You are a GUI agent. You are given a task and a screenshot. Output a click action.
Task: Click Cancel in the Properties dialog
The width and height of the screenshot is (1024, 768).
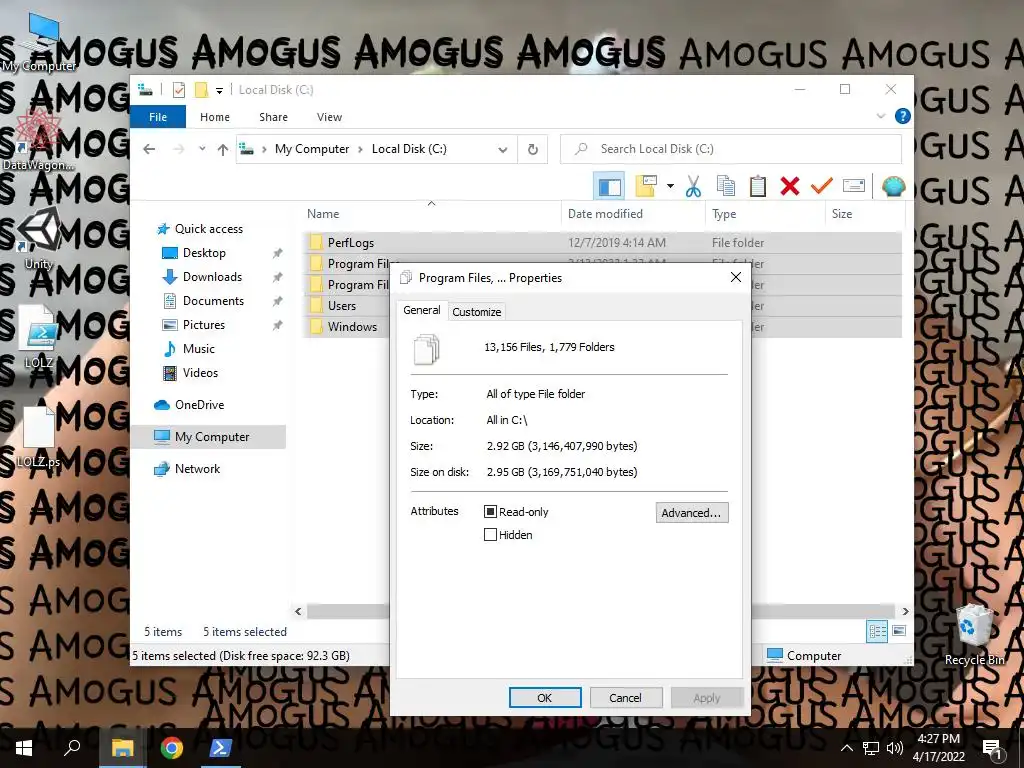click(625, 697)
